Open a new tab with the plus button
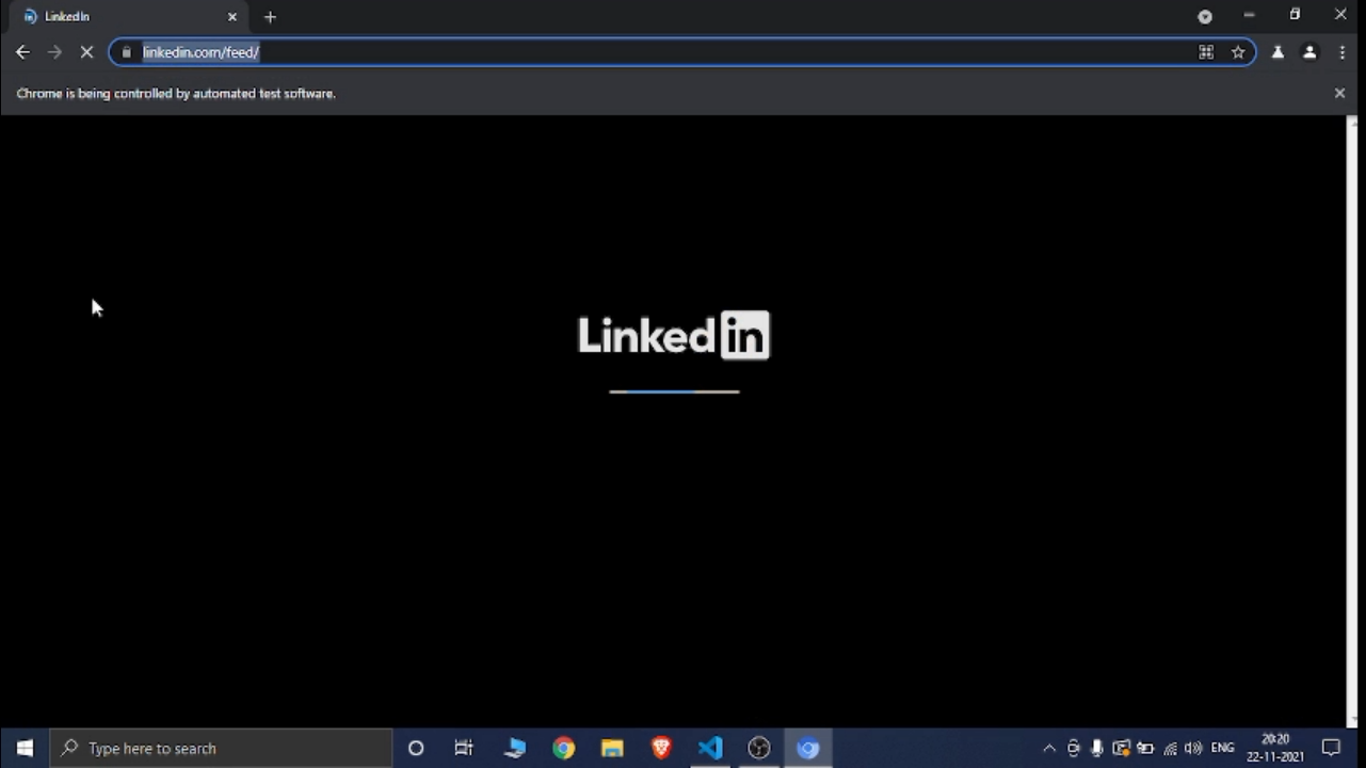 tap(270, 17)
